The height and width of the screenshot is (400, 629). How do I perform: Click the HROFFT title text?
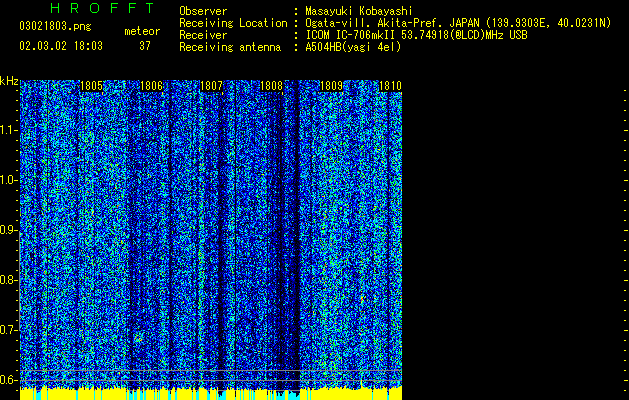click(102, 8)
